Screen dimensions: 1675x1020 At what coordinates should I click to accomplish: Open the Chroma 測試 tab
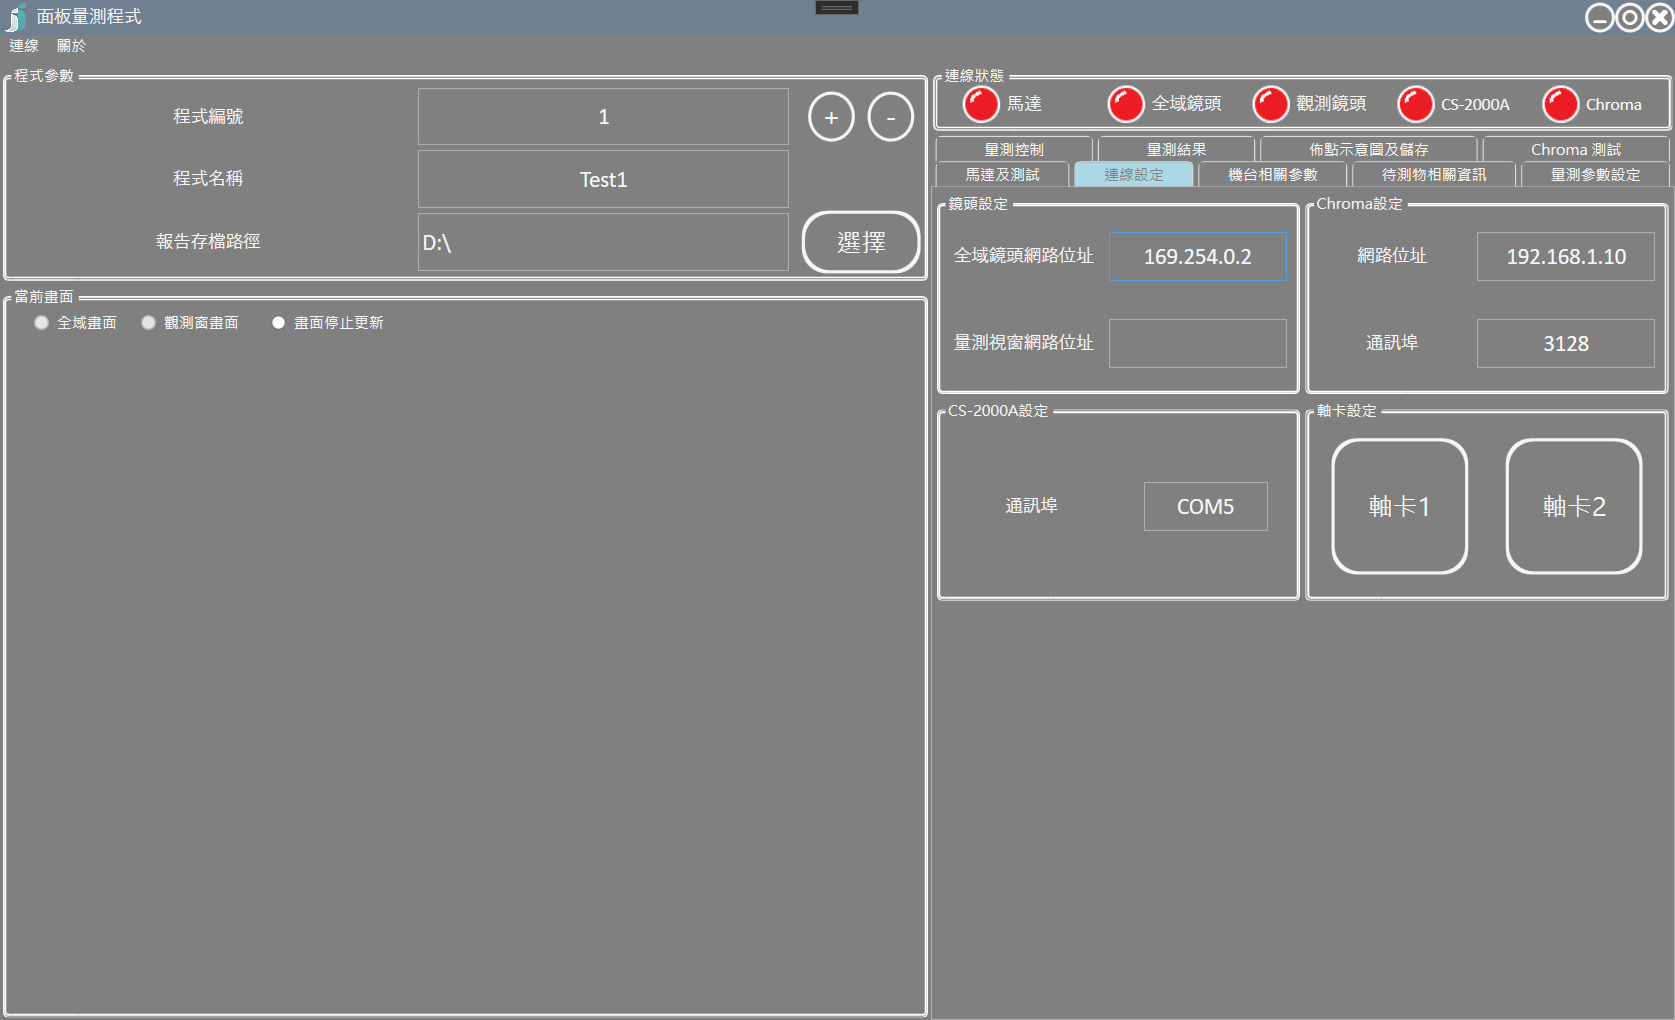click(x=1576, y=149)
